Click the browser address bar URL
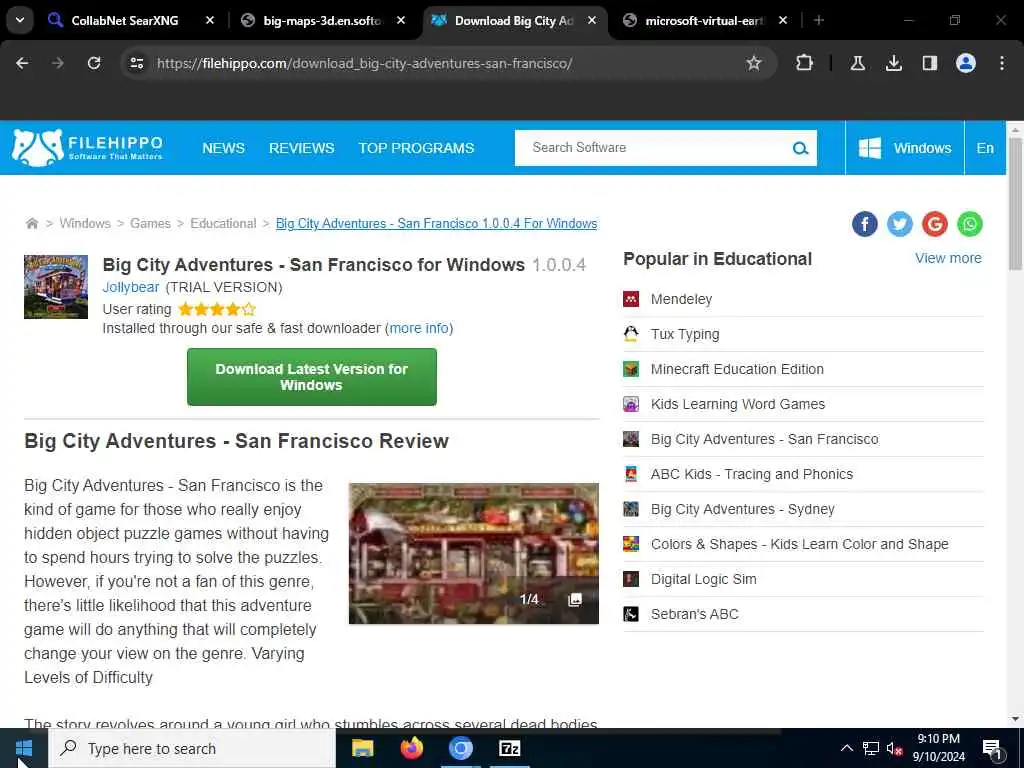Image resolution: width=1024 pixels, height=768 pixels. [x=364, y=63]
